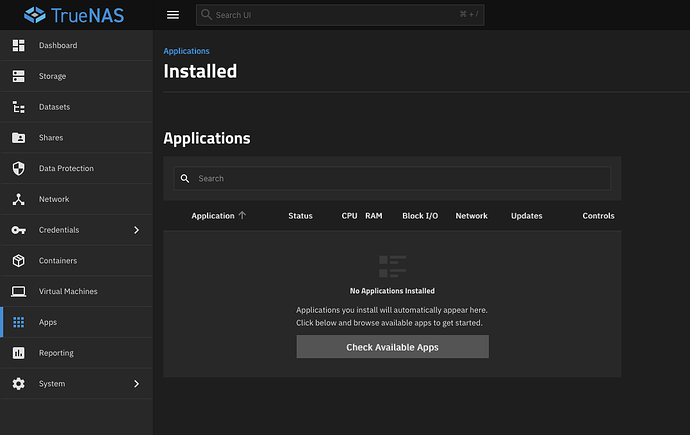Select the Containers cube icon
Screen dimensions: 690x435
coord(18,261)
